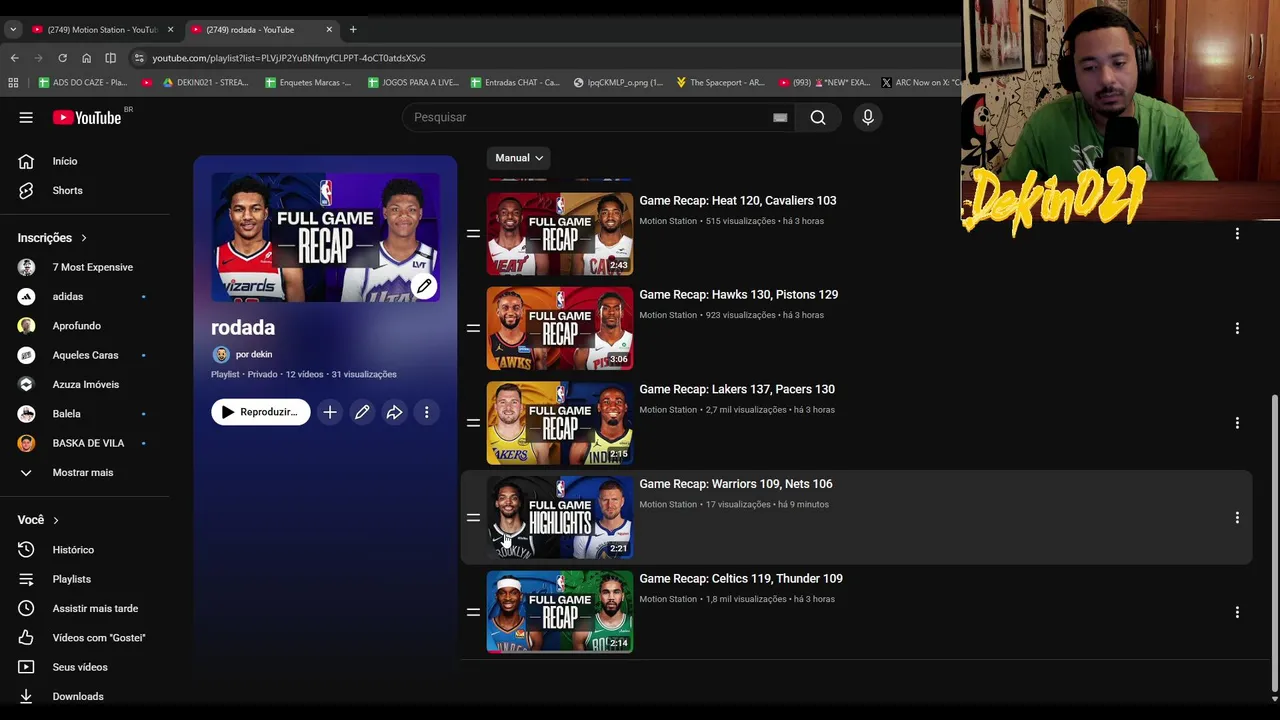Viewport: 1280px width, 720px height.
Task: Click the browser address bar URL
Action: 289,58
